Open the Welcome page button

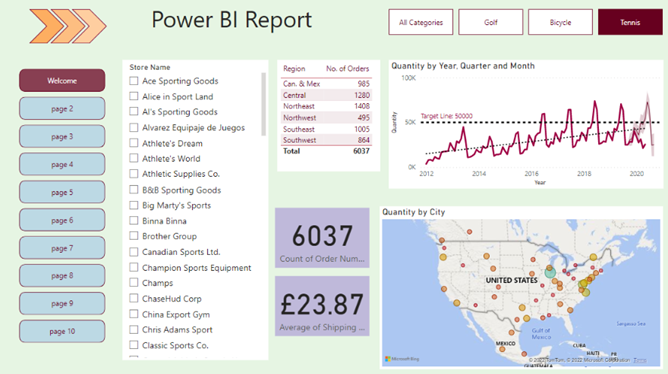[x=62, y=81]
